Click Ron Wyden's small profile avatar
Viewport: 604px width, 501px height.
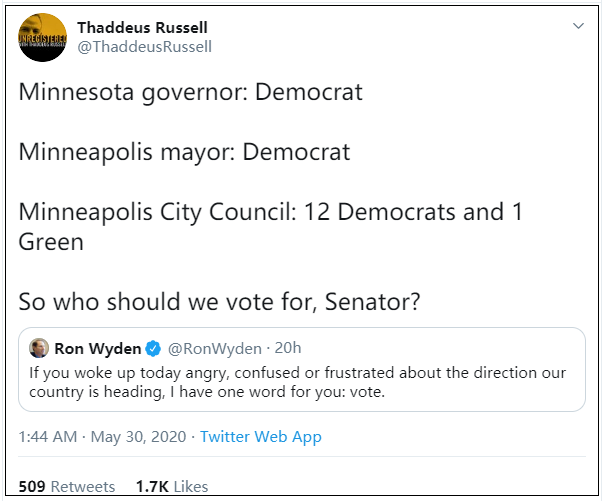[x=38, y=349]
